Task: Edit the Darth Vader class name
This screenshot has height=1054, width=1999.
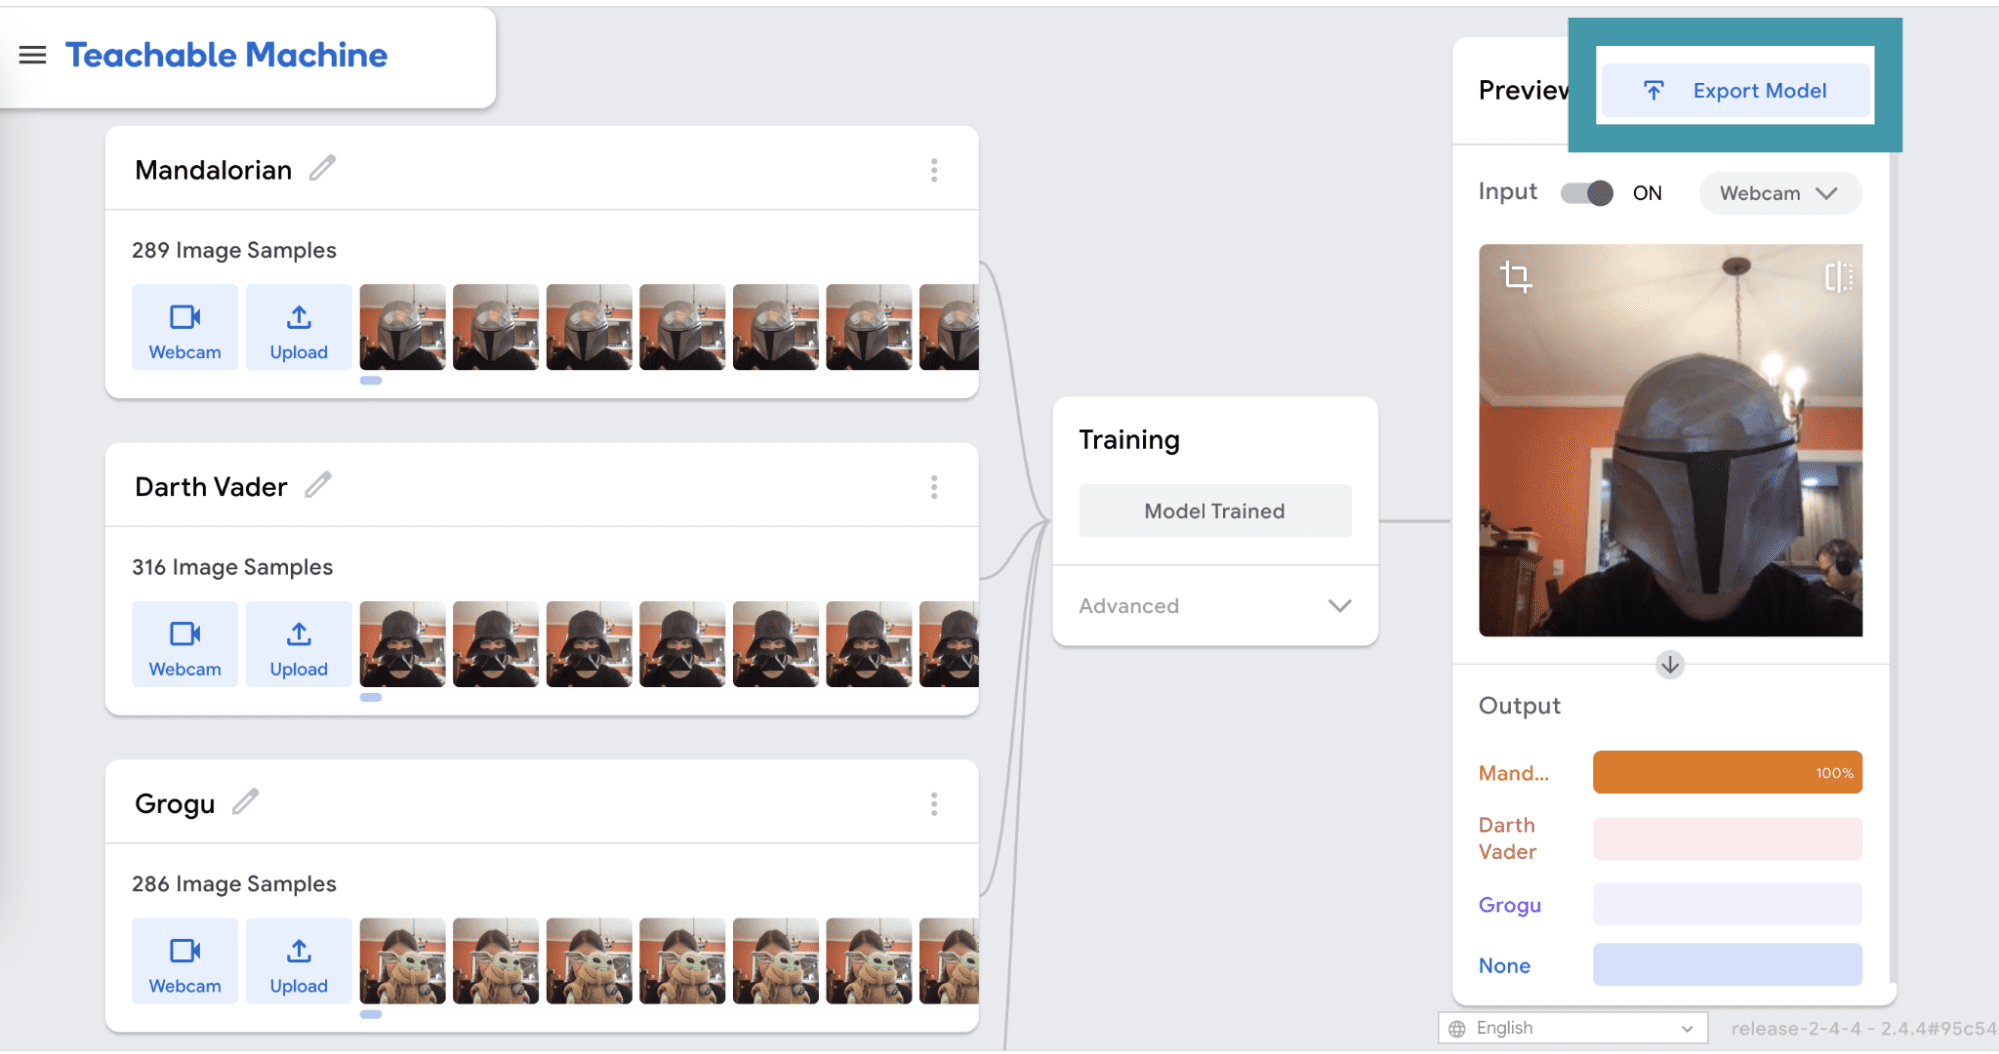Action: [318, 485]
